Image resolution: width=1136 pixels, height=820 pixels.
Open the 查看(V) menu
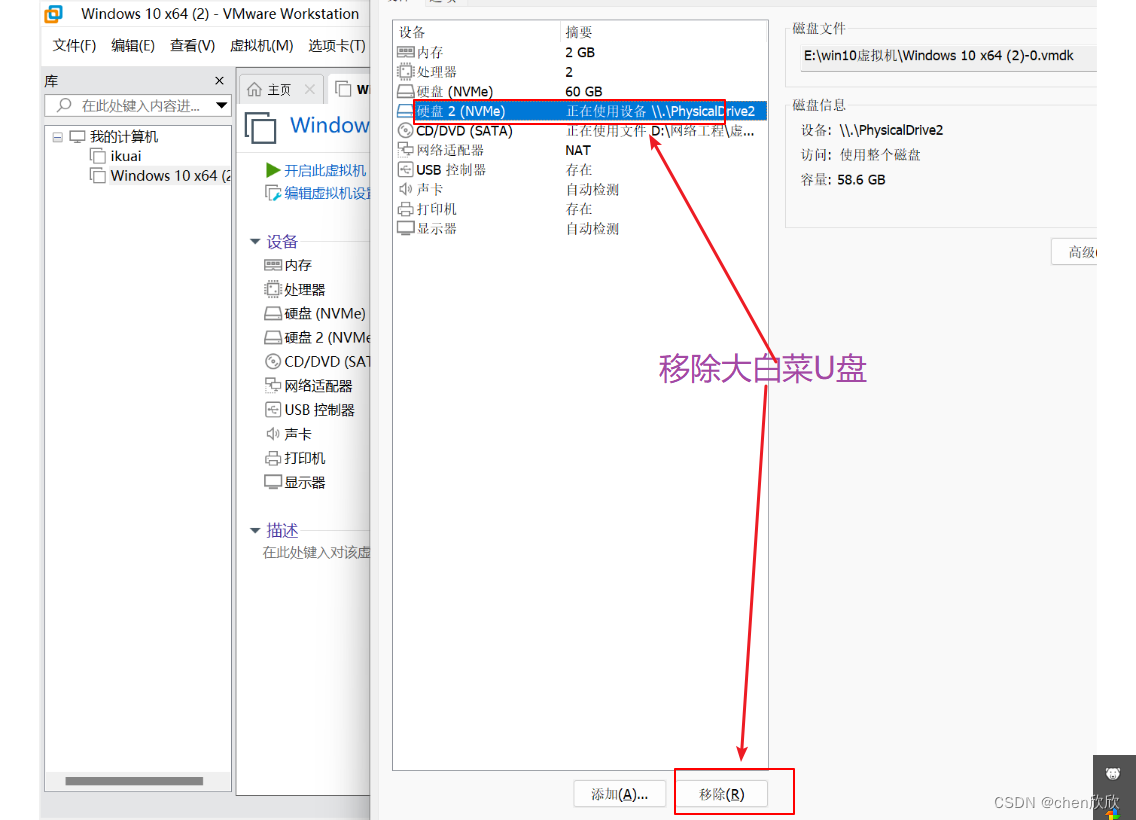pyautogui.click(x=192, y=46)
